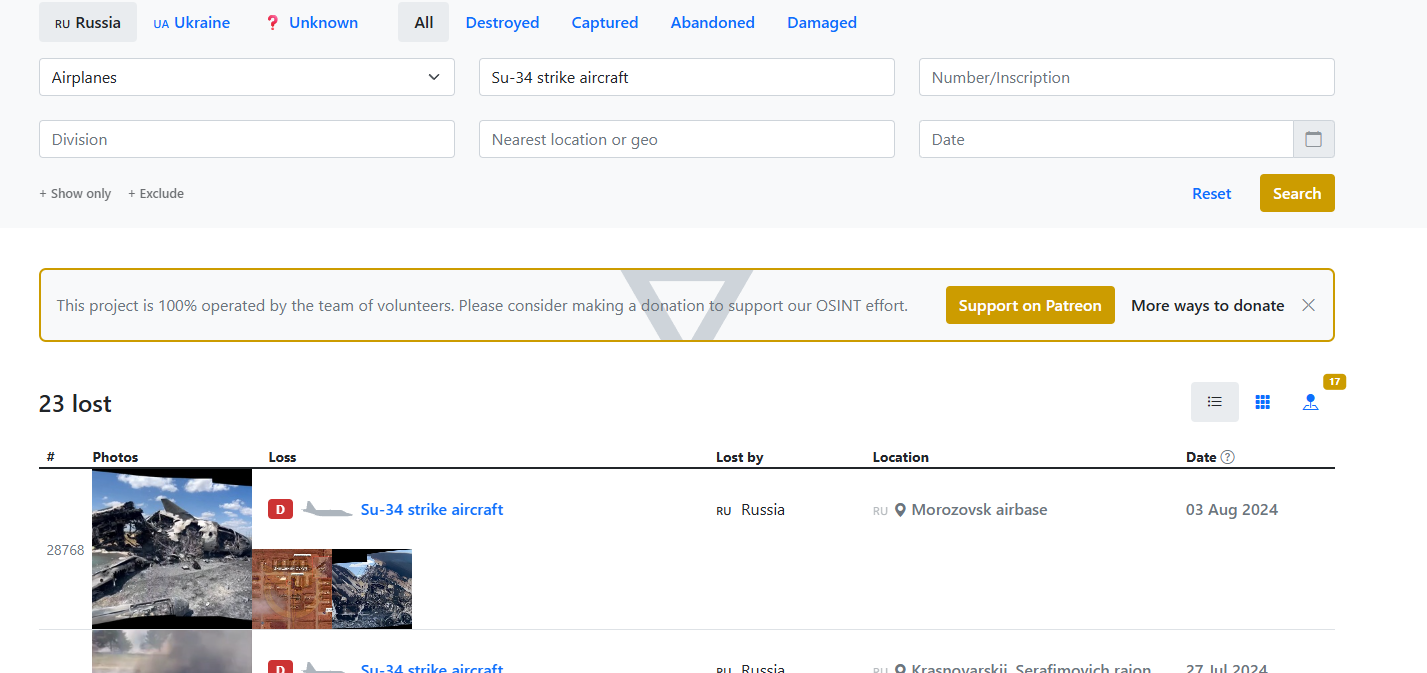1427x673 pixels.
Task: Open Su-34 strike aircraft link, Morozovsk row
Action: [432, 510]
